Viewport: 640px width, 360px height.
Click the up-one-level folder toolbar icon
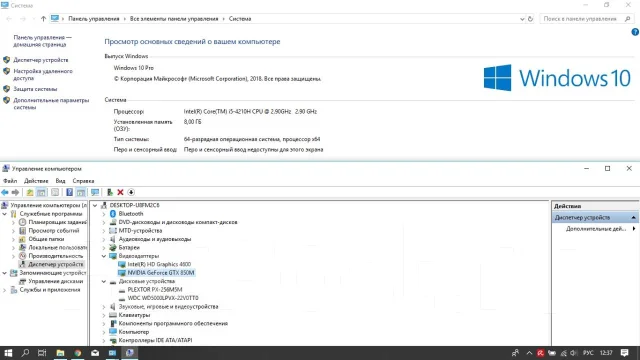[30, 192]
